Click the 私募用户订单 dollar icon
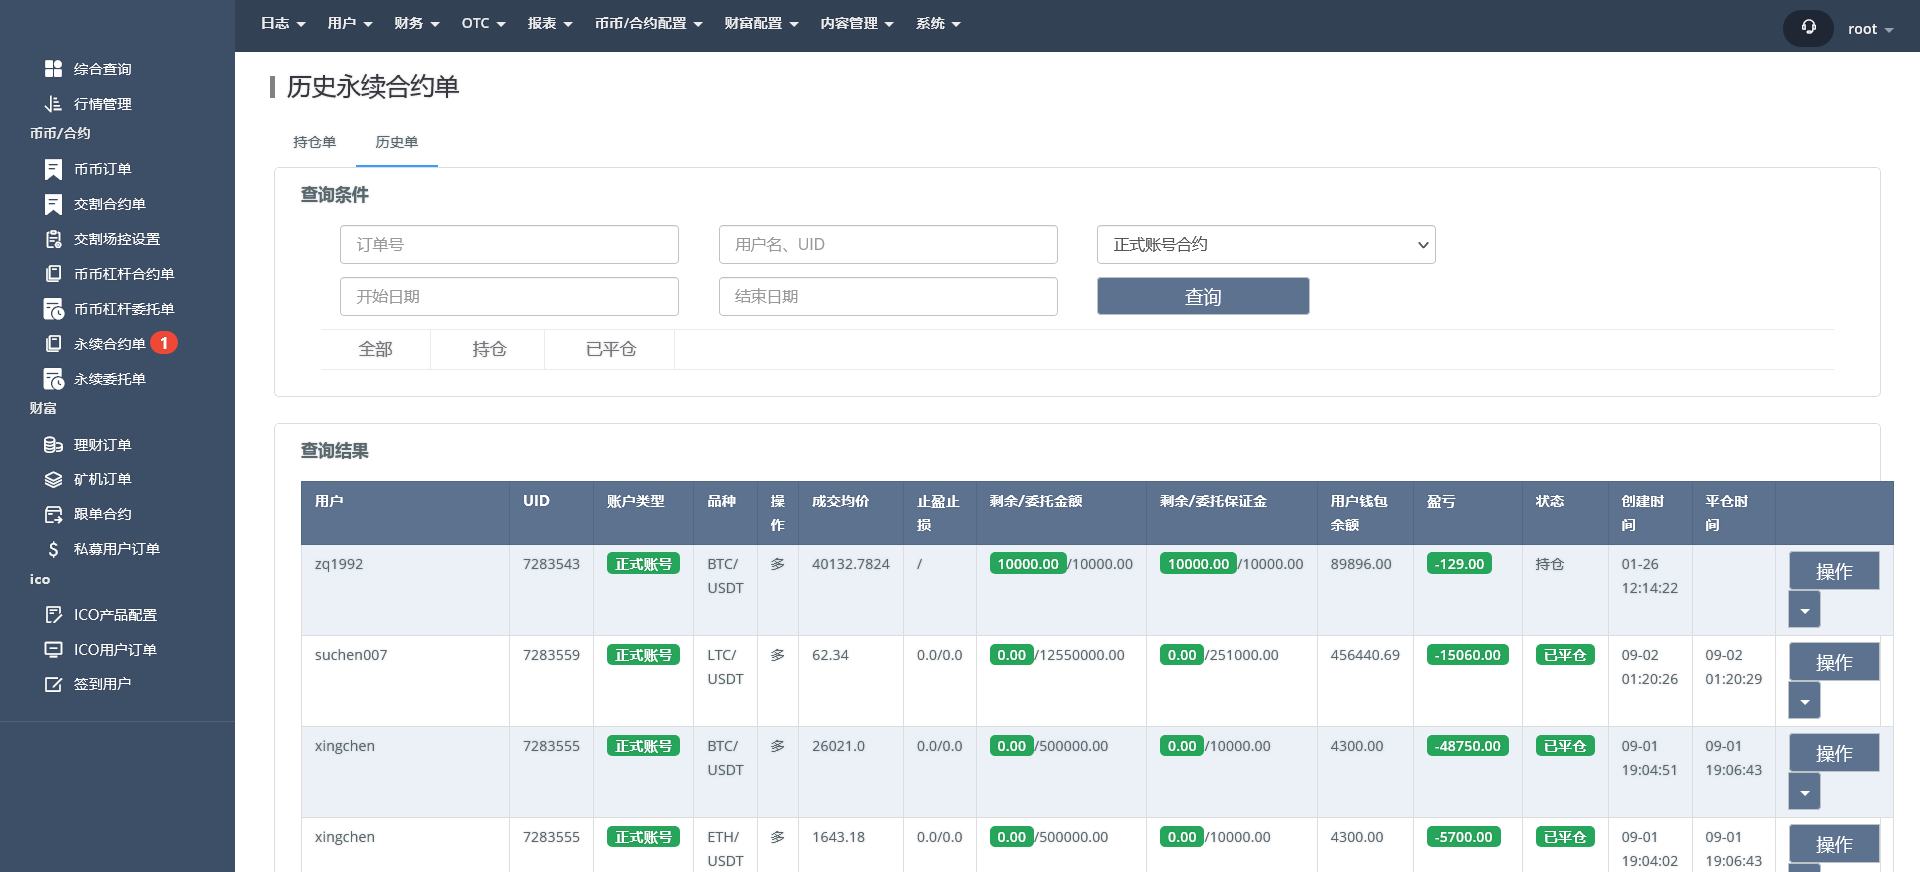 click(x=53, y=549)
